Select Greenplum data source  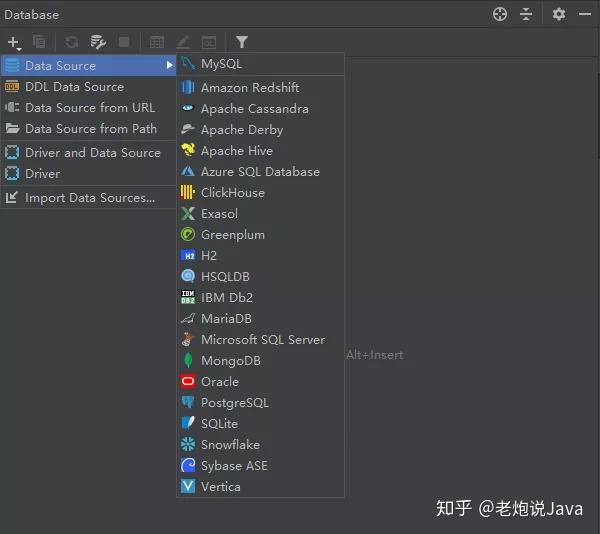coord(260,234)
